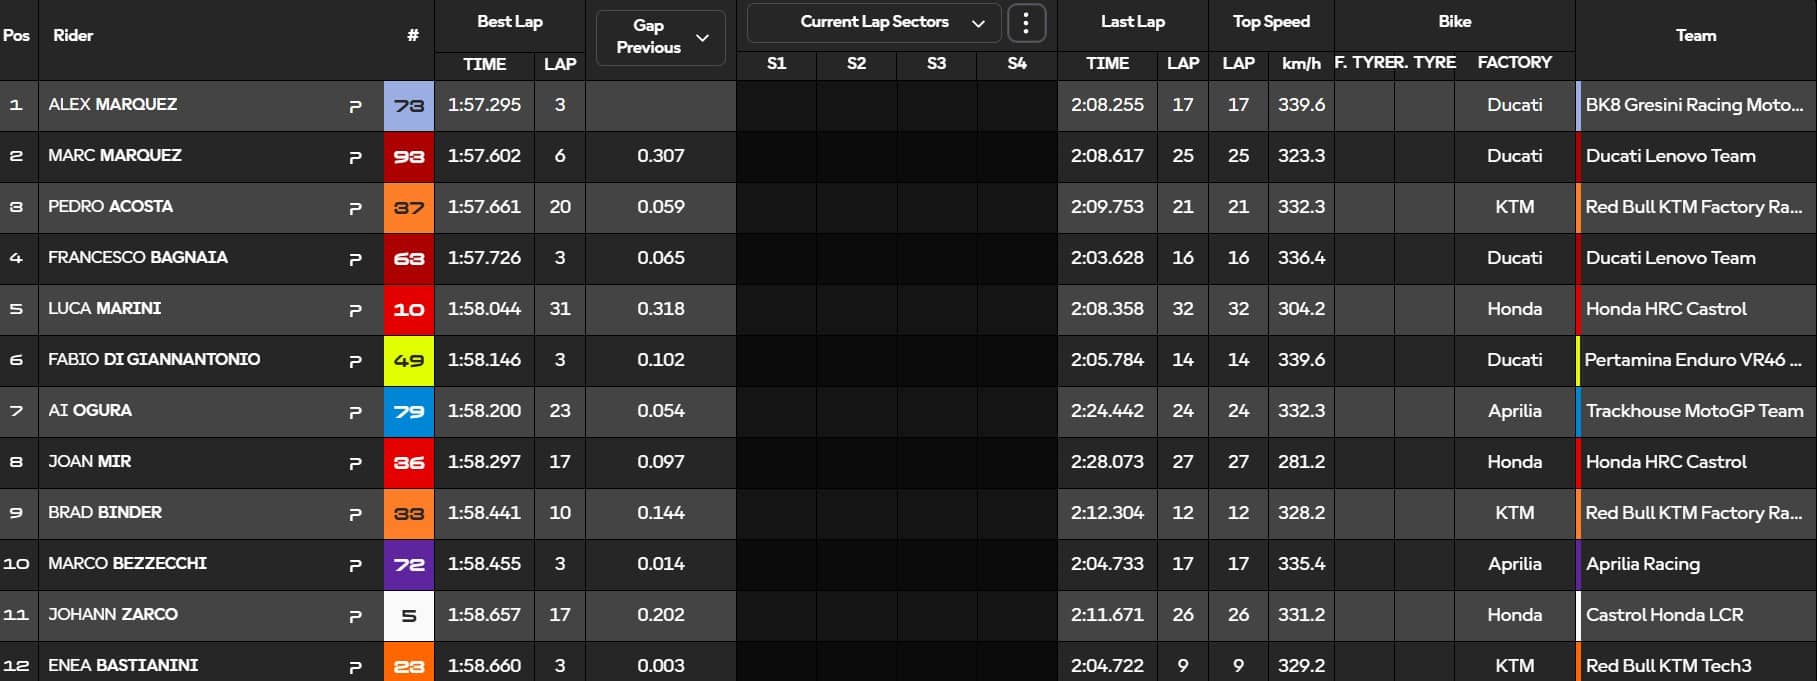Sort by the Pos column header
This screenshot has height=681, width=1817.
(x=16, y=36)
